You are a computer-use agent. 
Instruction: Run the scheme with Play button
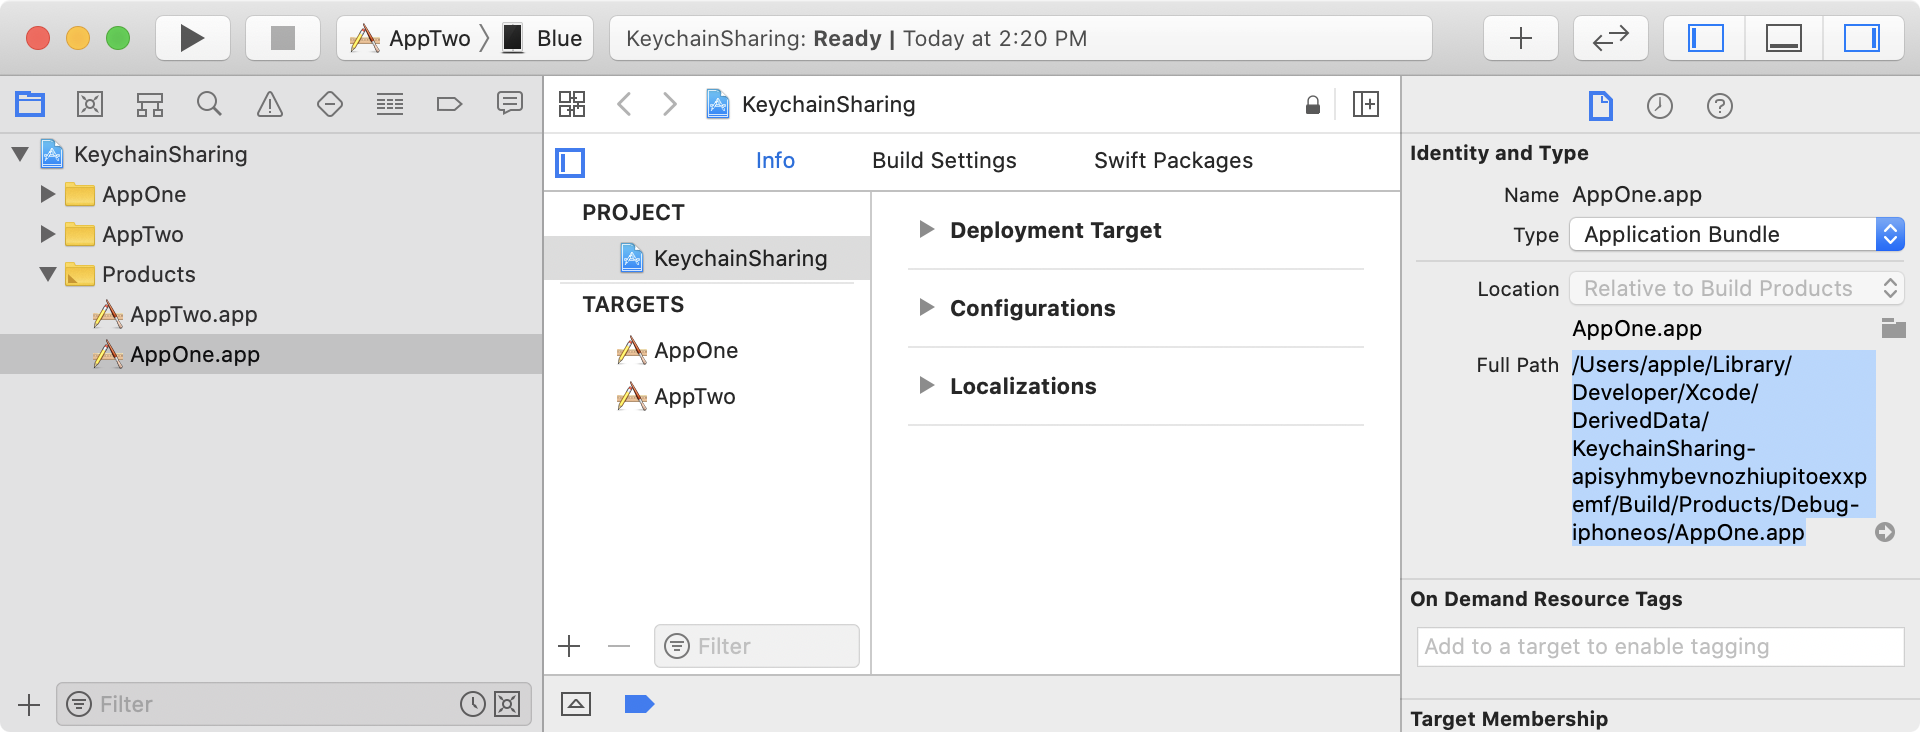(x=193, y=38)
